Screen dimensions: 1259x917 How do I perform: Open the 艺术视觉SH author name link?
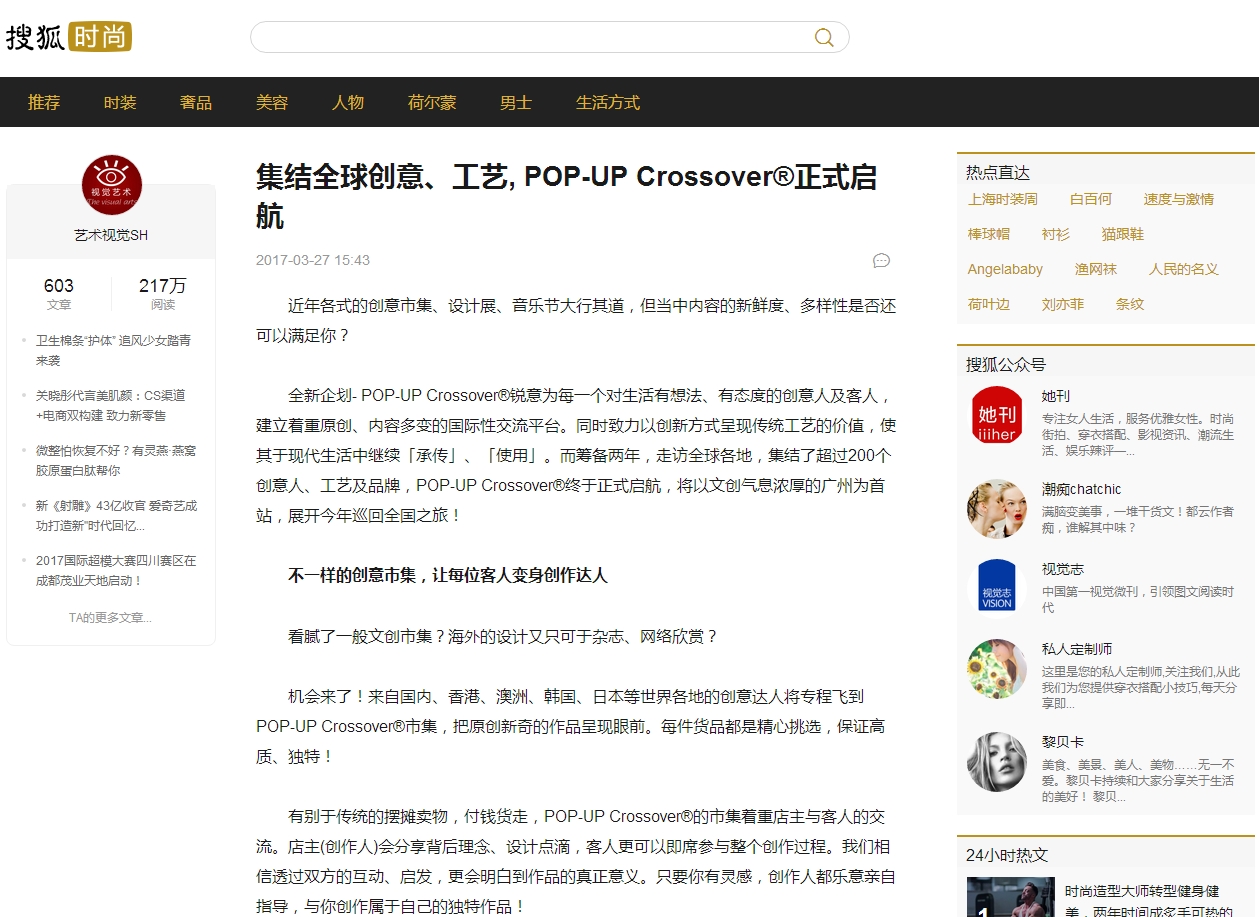[111, 235]
